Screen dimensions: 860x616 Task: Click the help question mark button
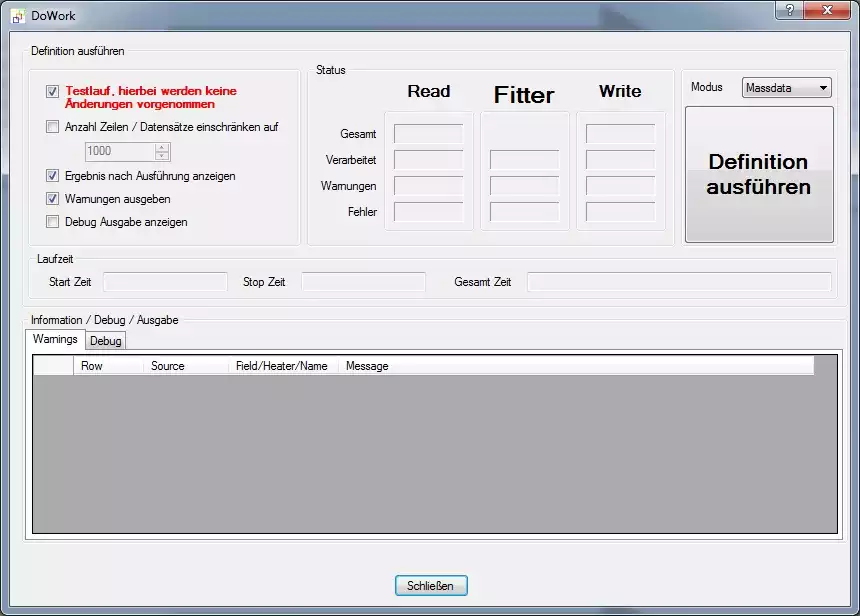790,9
